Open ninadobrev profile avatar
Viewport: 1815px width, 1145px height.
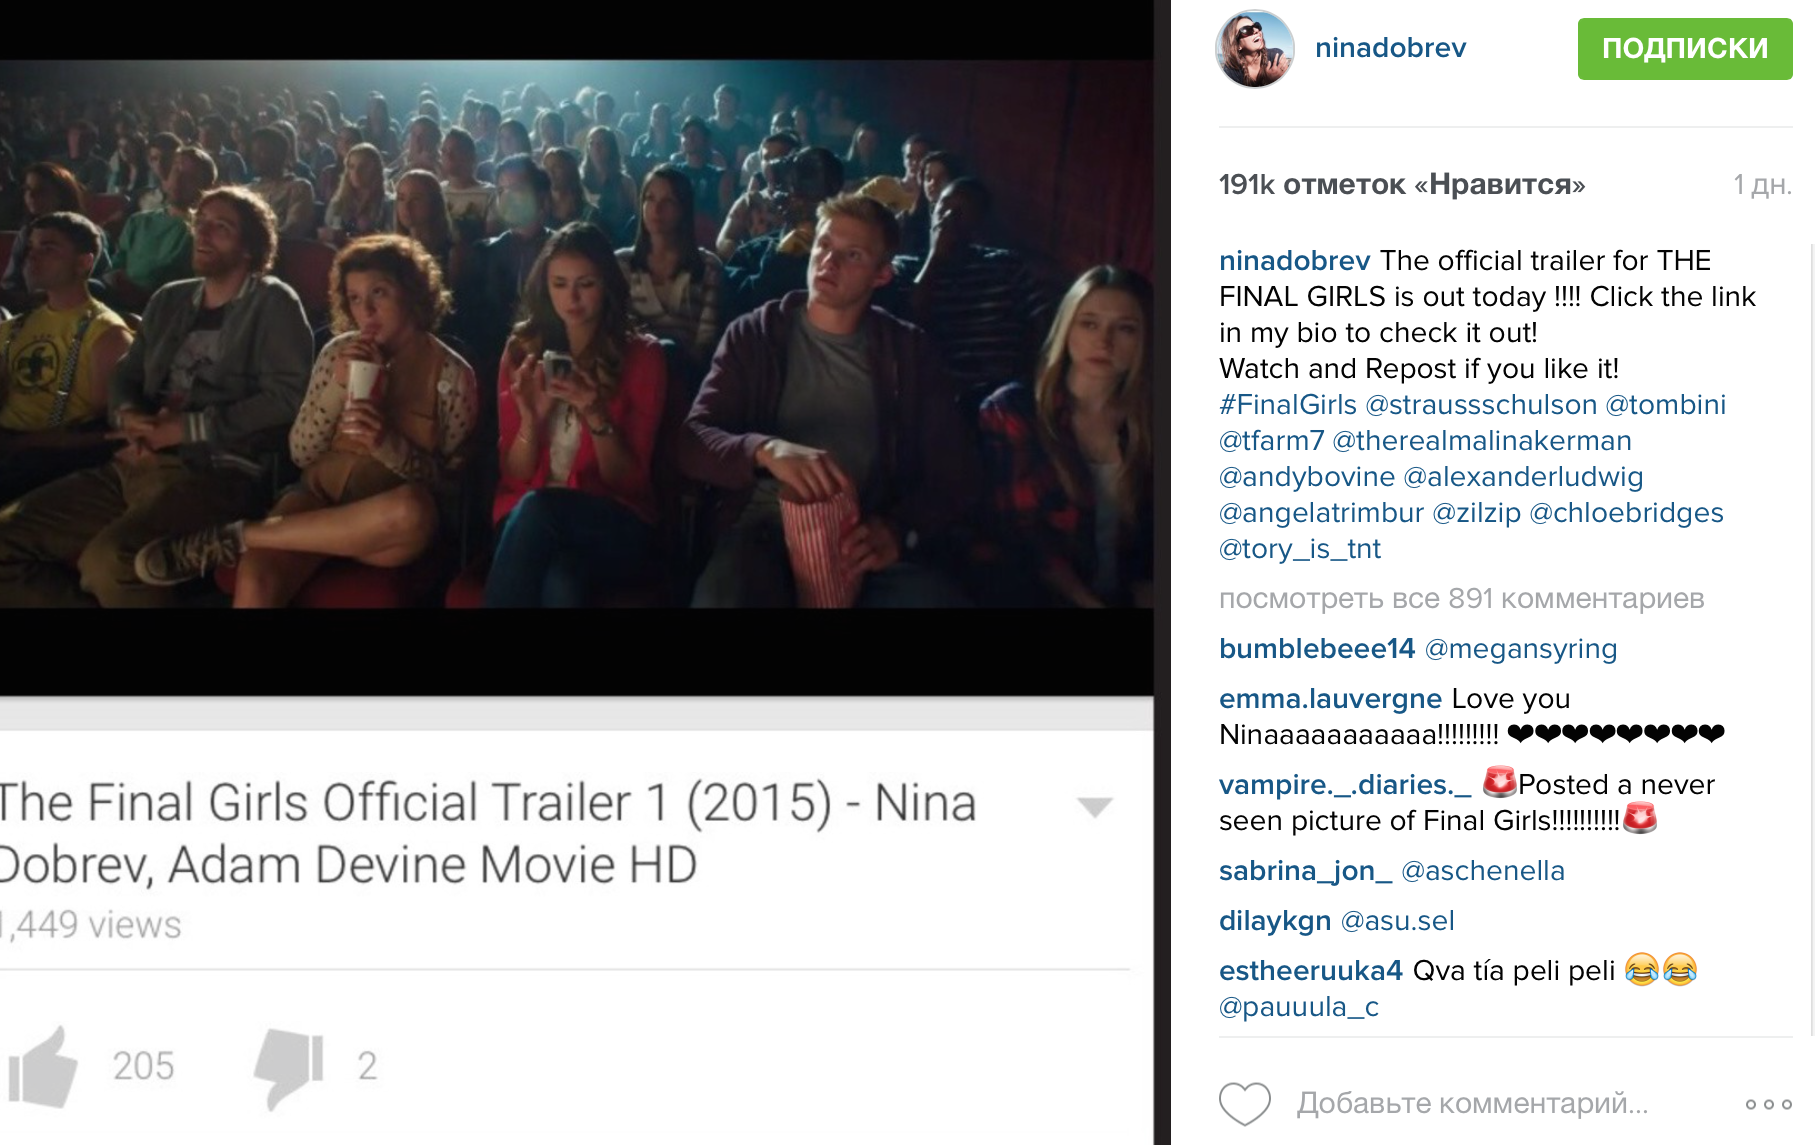click(1255, 48)
